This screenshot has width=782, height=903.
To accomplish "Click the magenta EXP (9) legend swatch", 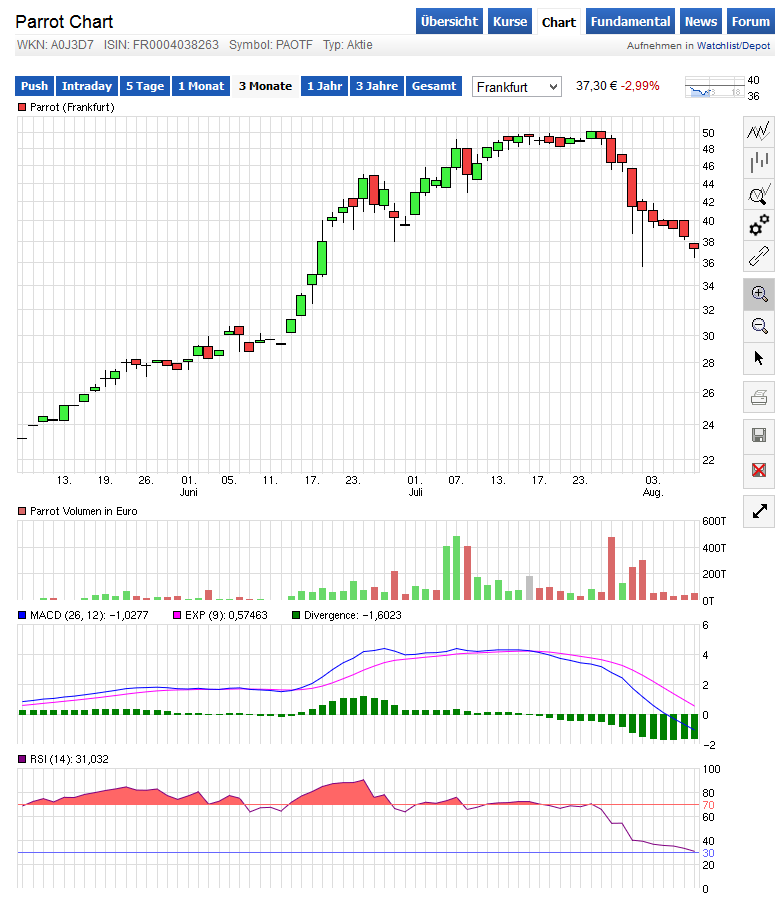I will (177, 615).
